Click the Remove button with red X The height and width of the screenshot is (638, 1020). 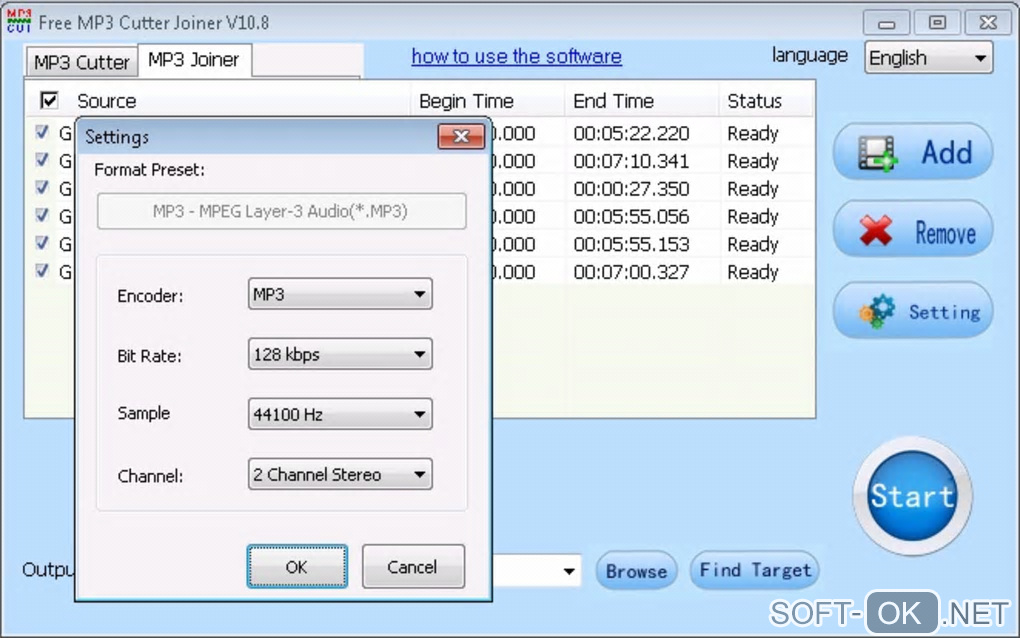[913, 230]
